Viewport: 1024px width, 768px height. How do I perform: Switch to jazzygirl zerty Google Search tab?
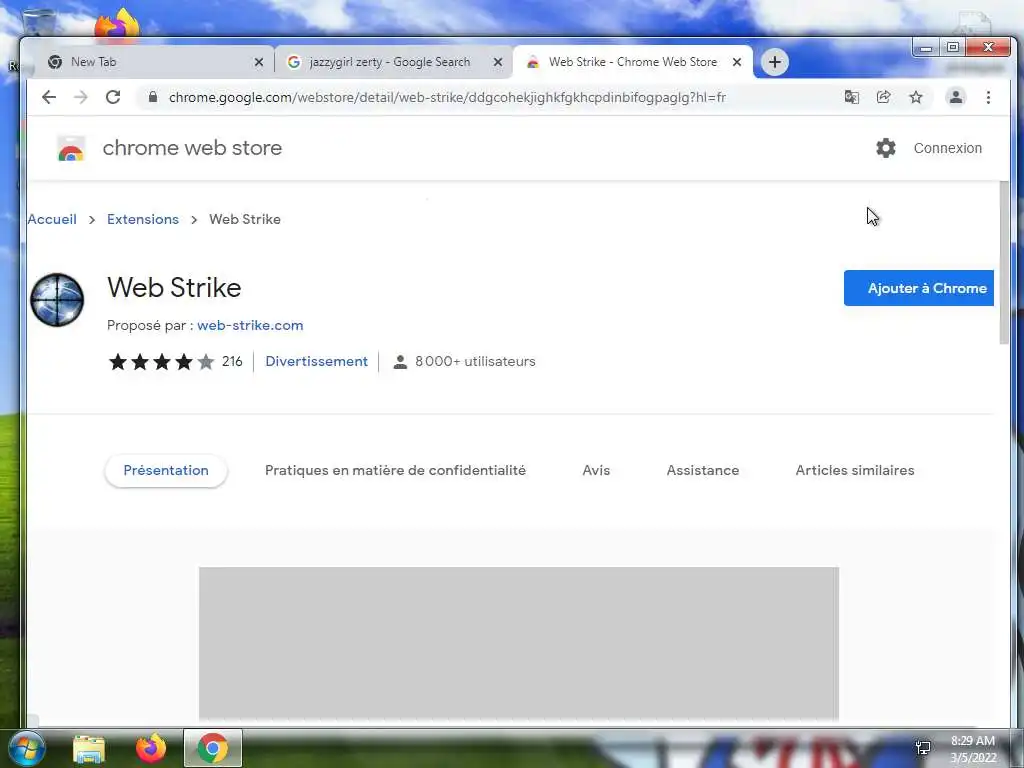(394, 62)
